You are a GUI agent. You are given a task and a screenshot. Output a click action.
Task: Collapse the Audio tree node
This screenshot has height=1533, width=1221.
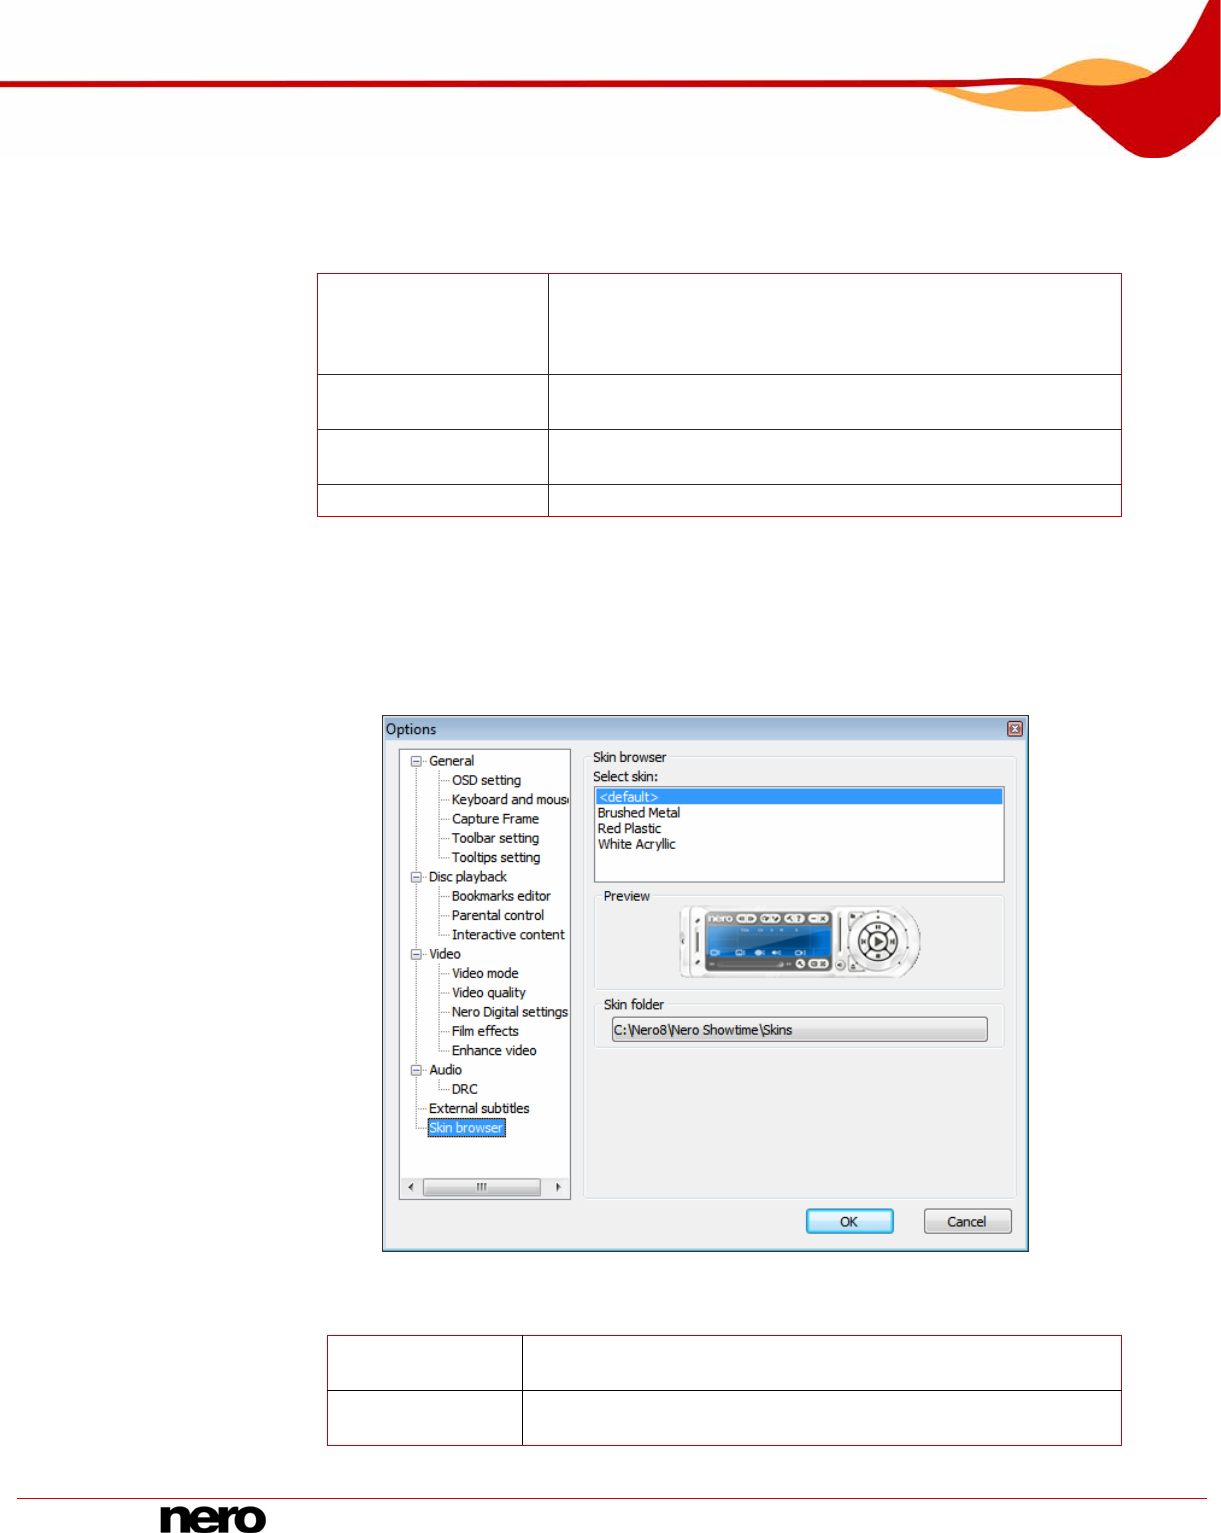pos(417,1070)
